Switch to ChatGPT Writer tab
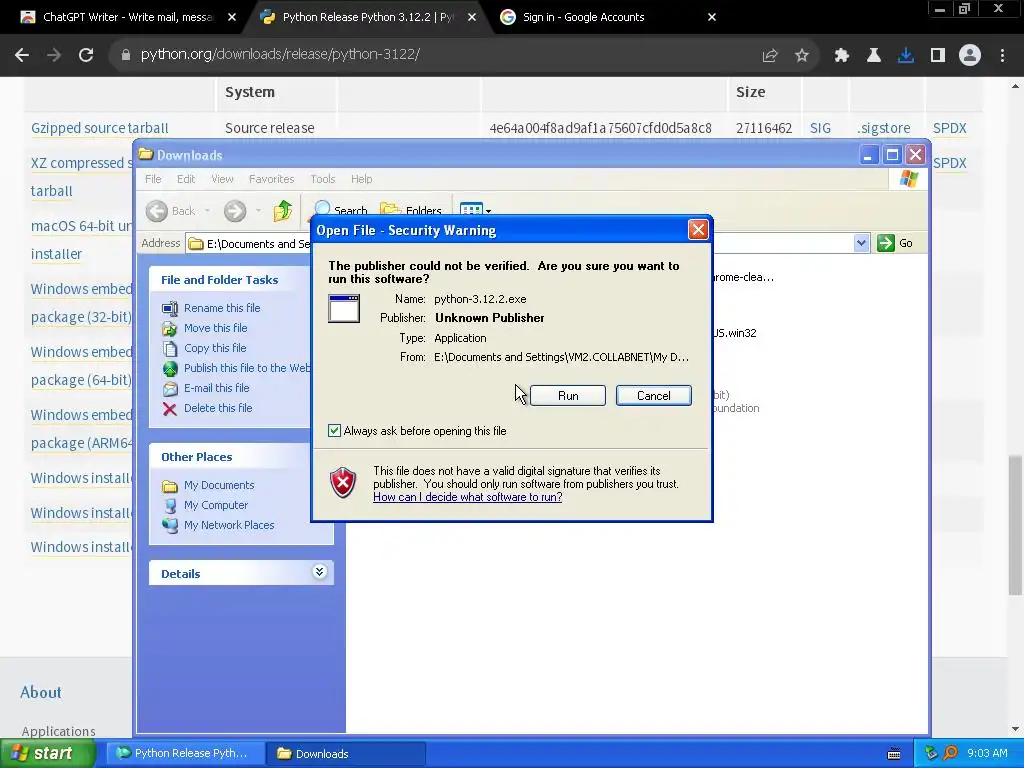 point(127,17)
